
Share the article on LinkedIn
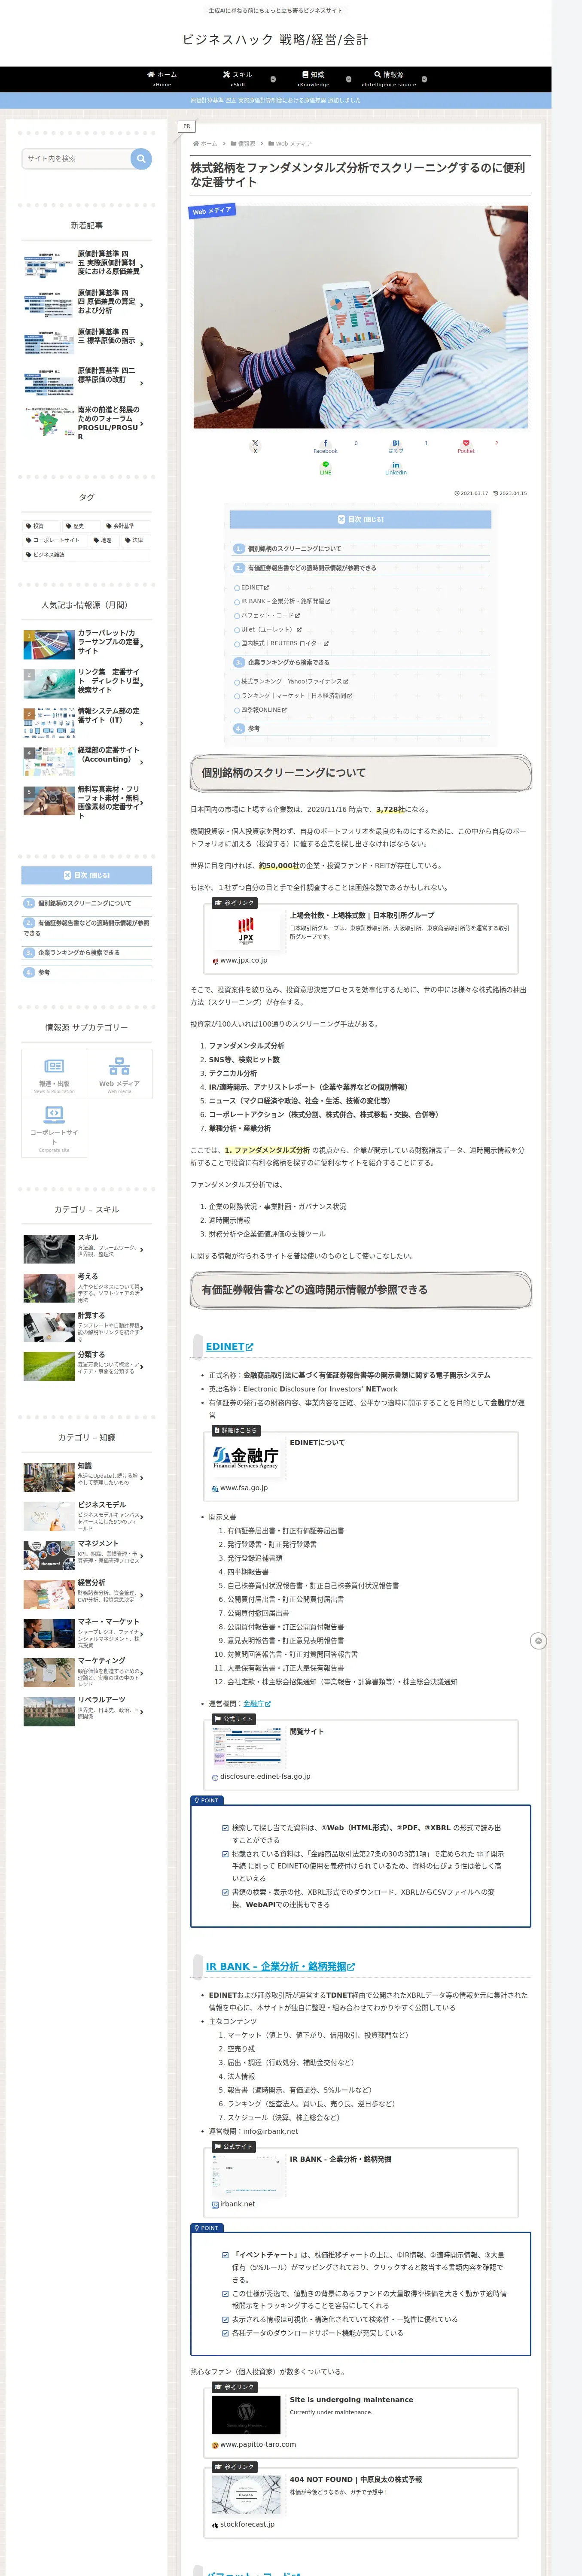[x=395, y=468]
